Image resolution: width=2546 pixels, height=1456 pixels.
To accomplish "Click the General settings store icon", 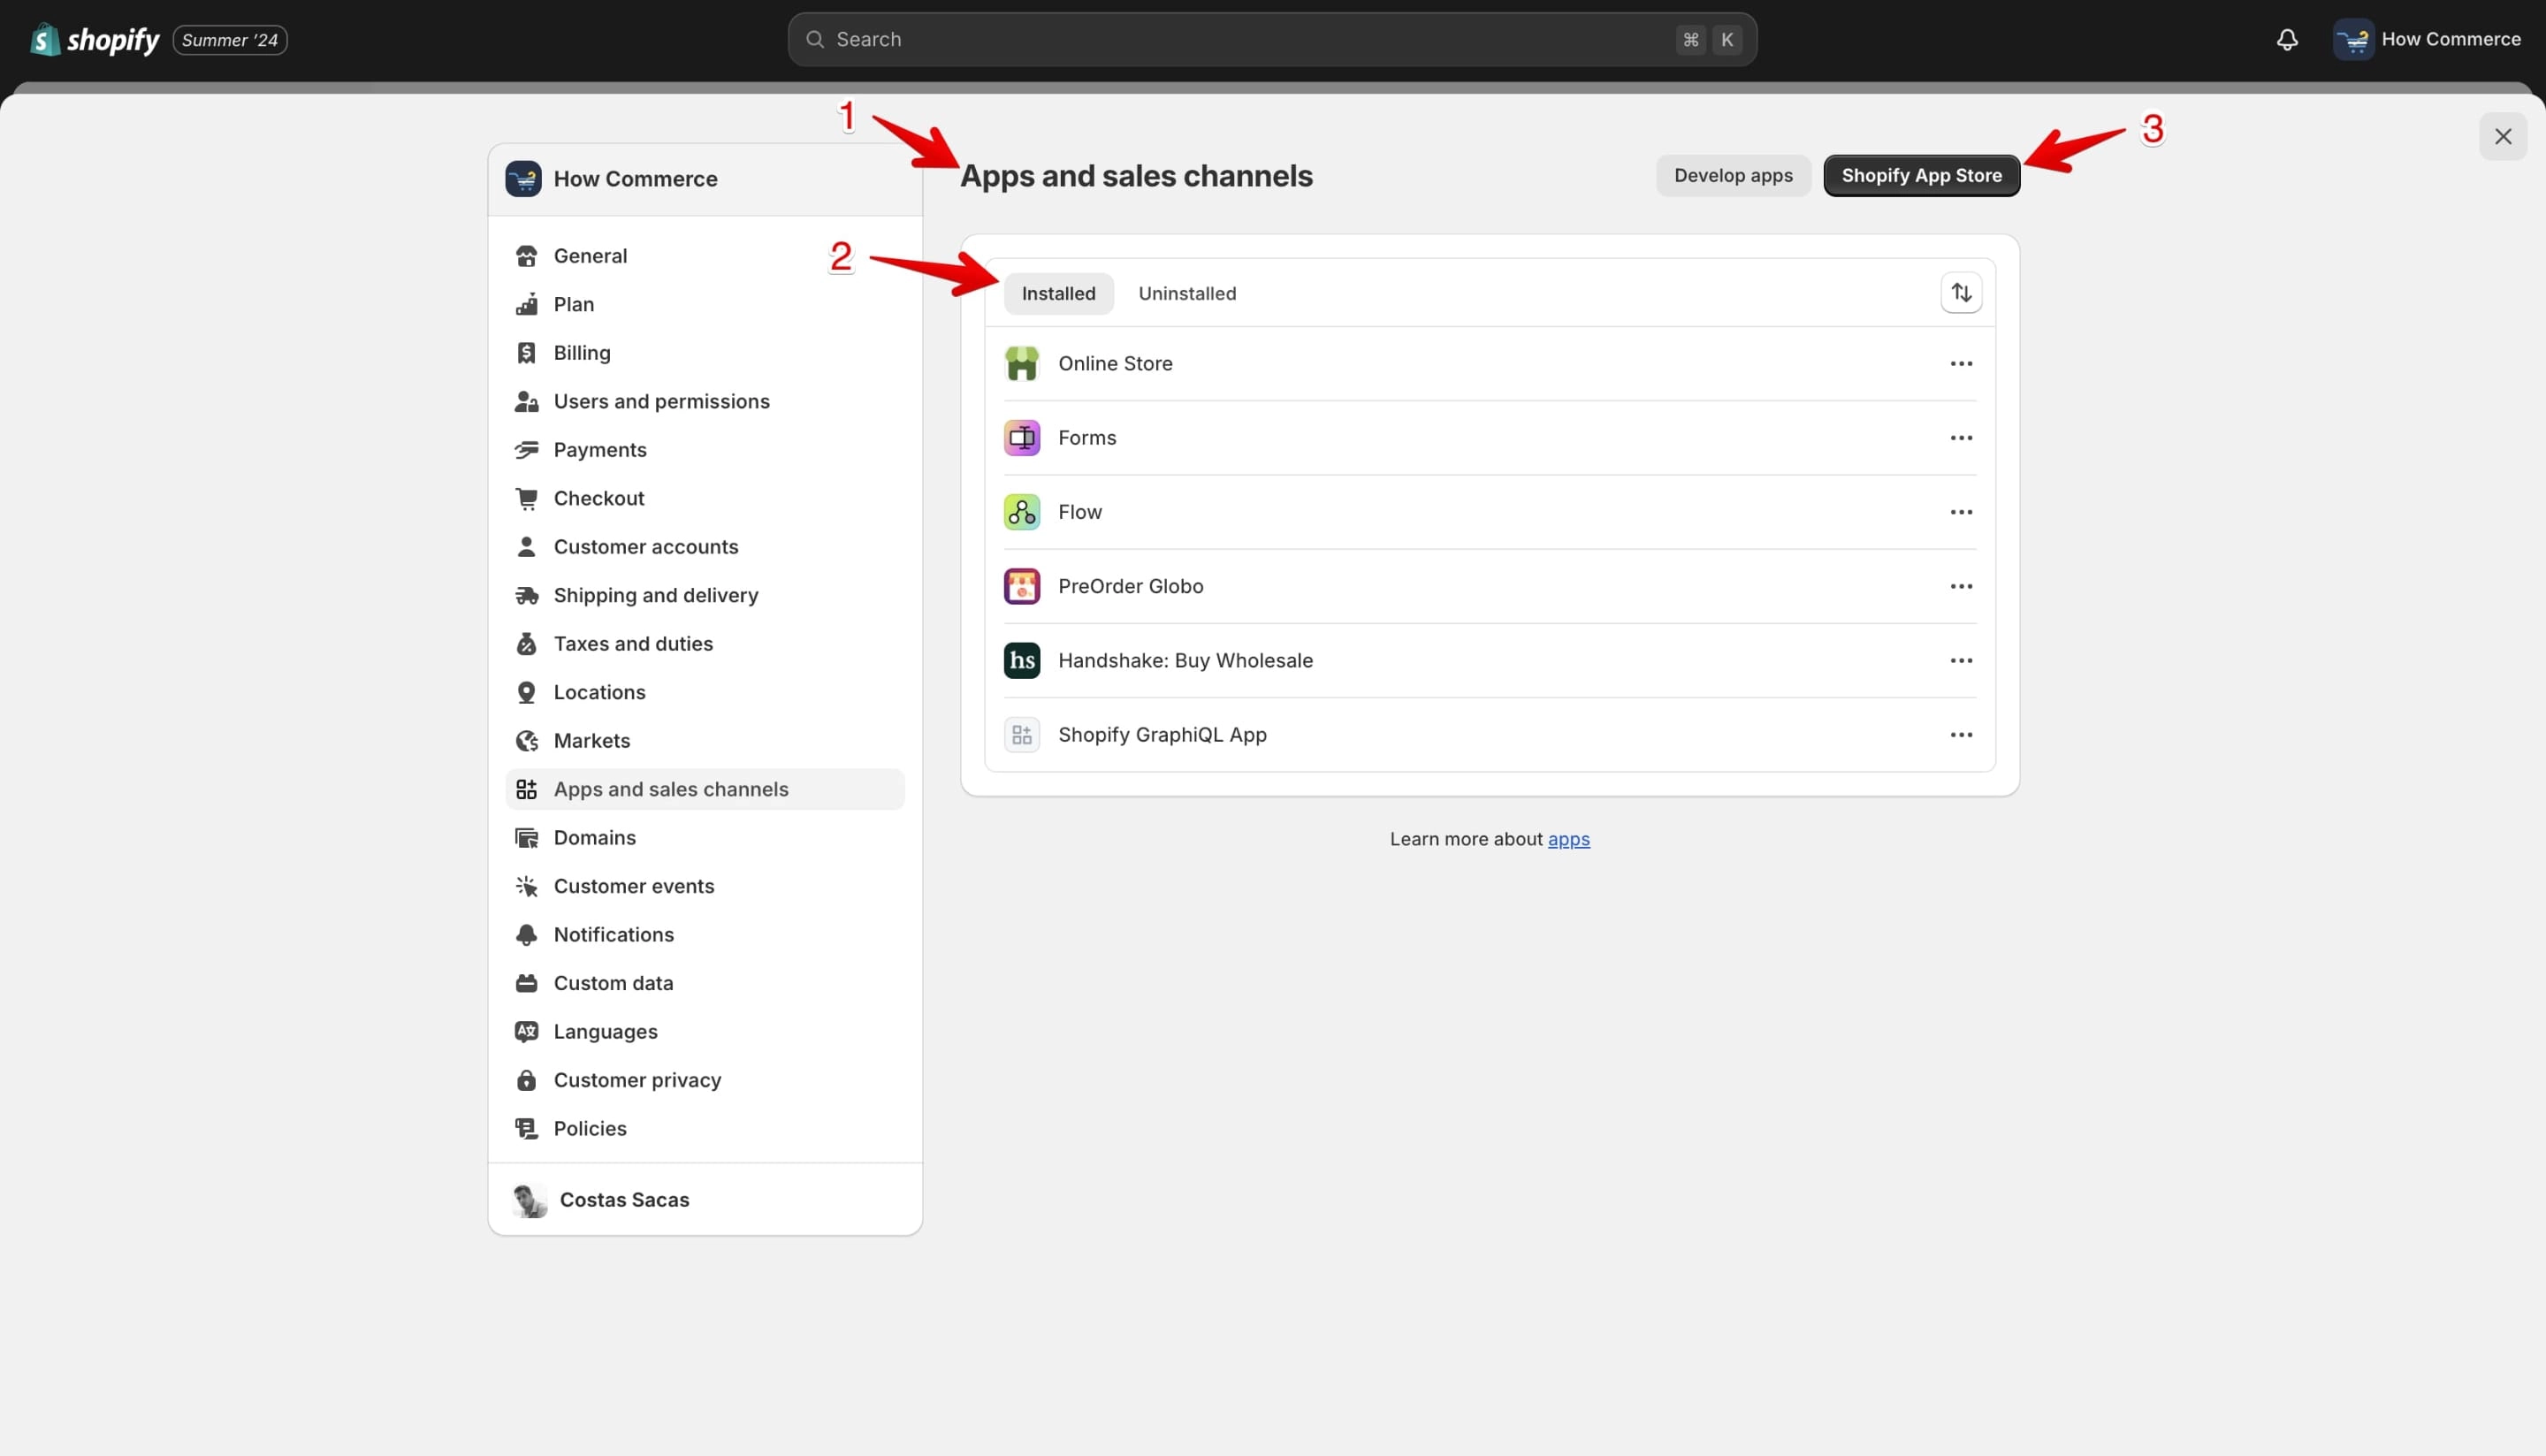I will pos(526,256).
